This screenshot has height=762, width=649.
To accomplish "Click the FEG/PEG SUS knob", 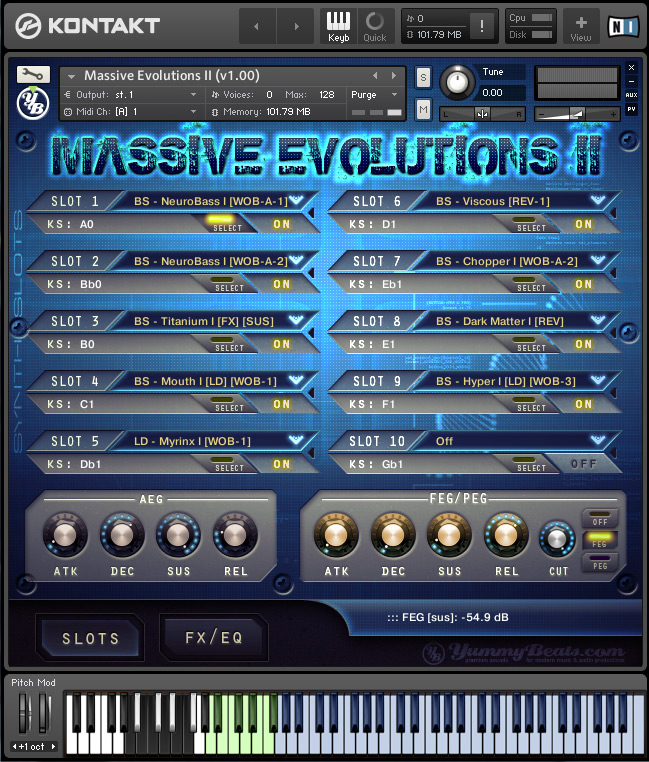I will click(x=449, y=535).
